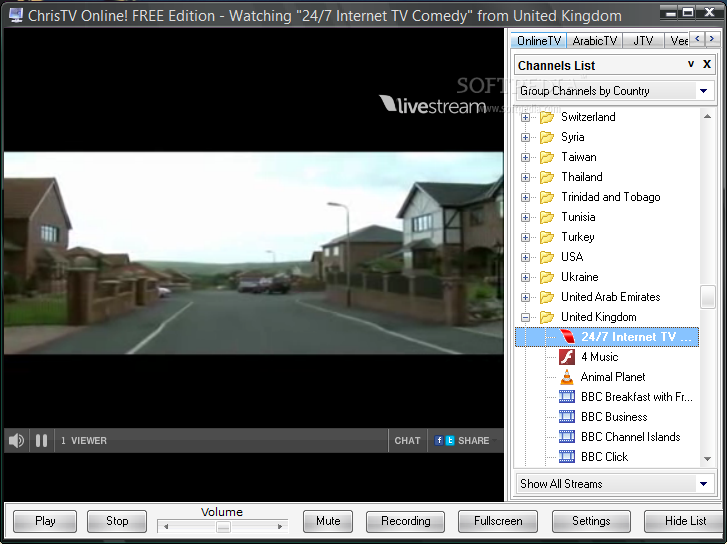Click the Volume slider thumb
This screenshot has width=727, height=544.
(223, 527)
